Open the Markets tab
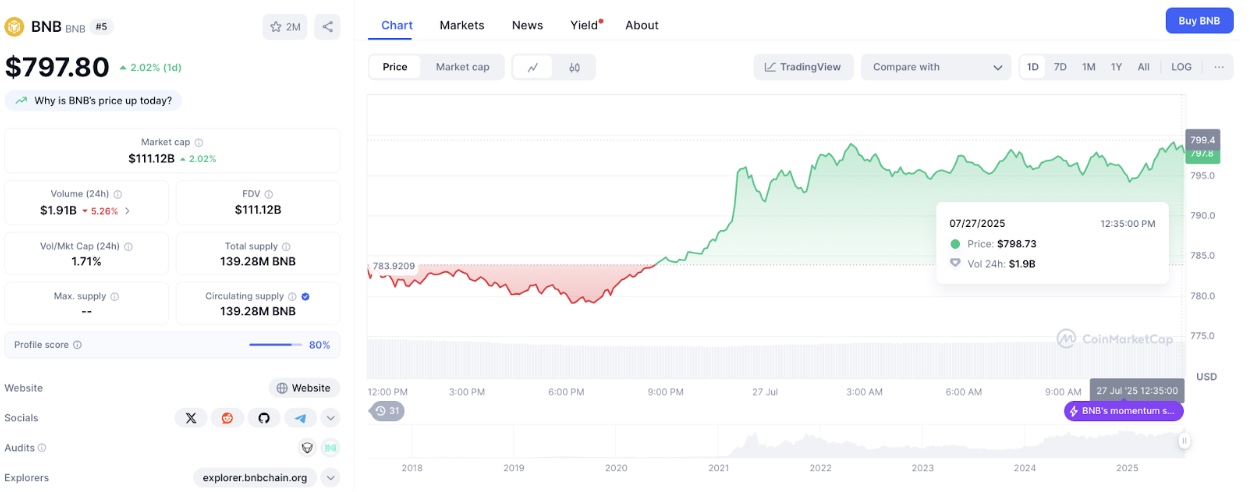 462,25
